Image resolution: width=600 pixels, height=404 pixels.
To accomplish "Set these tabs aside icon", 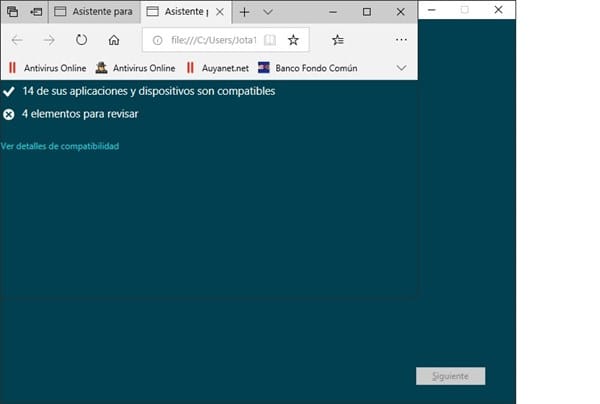I will coord(36,12).
